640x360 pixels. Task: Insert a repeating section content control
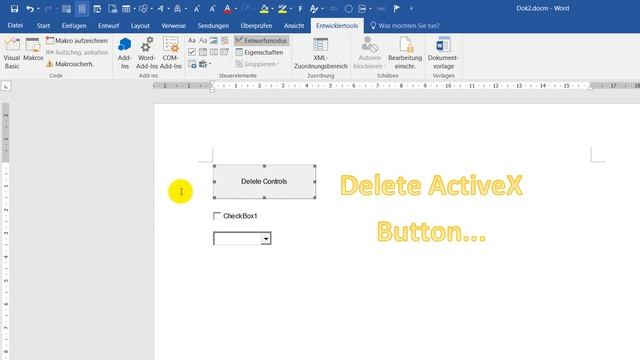point(192,64)
